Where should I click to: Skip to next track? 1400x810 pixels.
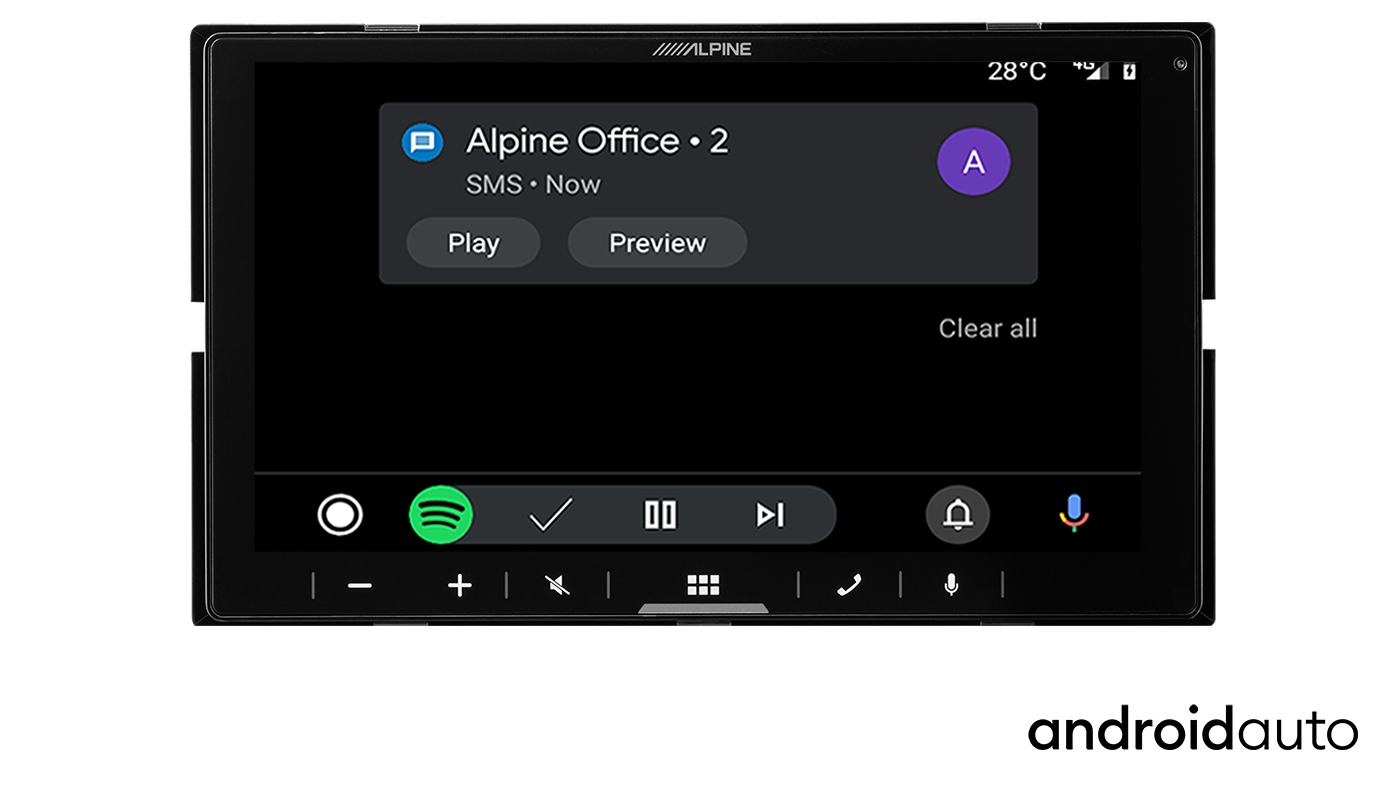click(x=770, y=515)
